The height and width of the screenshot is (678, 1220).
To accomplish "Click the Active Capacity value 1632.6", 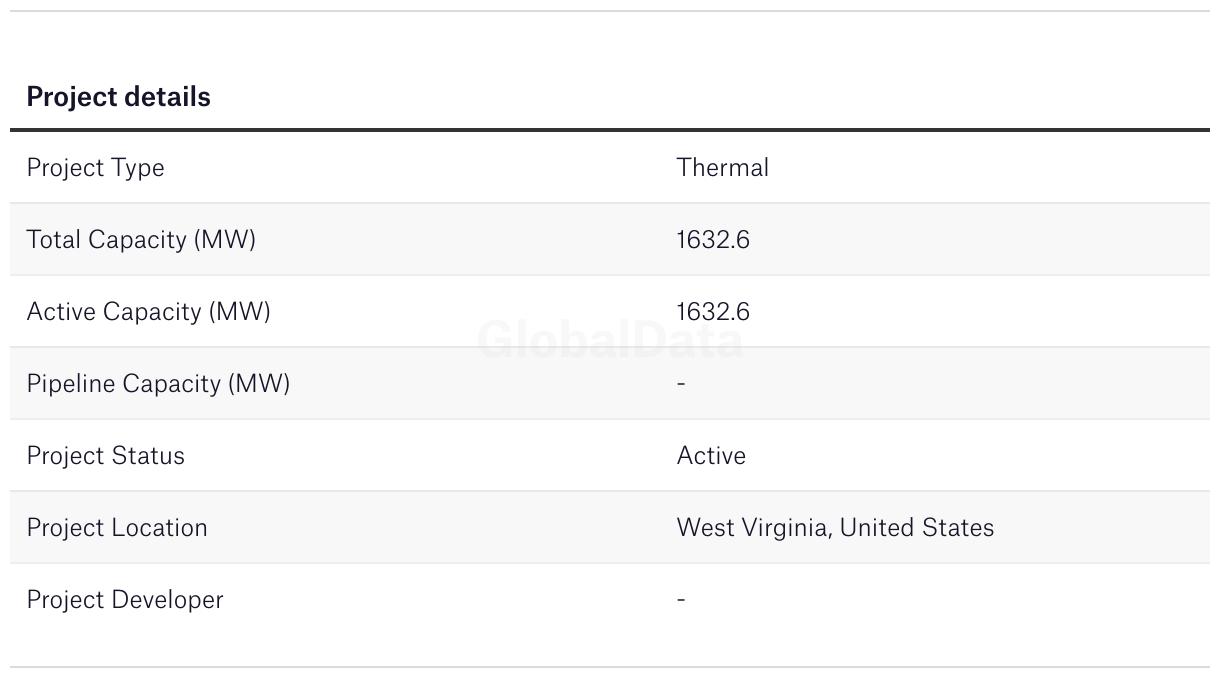I will pyautogui.click(x=712, y=312).
